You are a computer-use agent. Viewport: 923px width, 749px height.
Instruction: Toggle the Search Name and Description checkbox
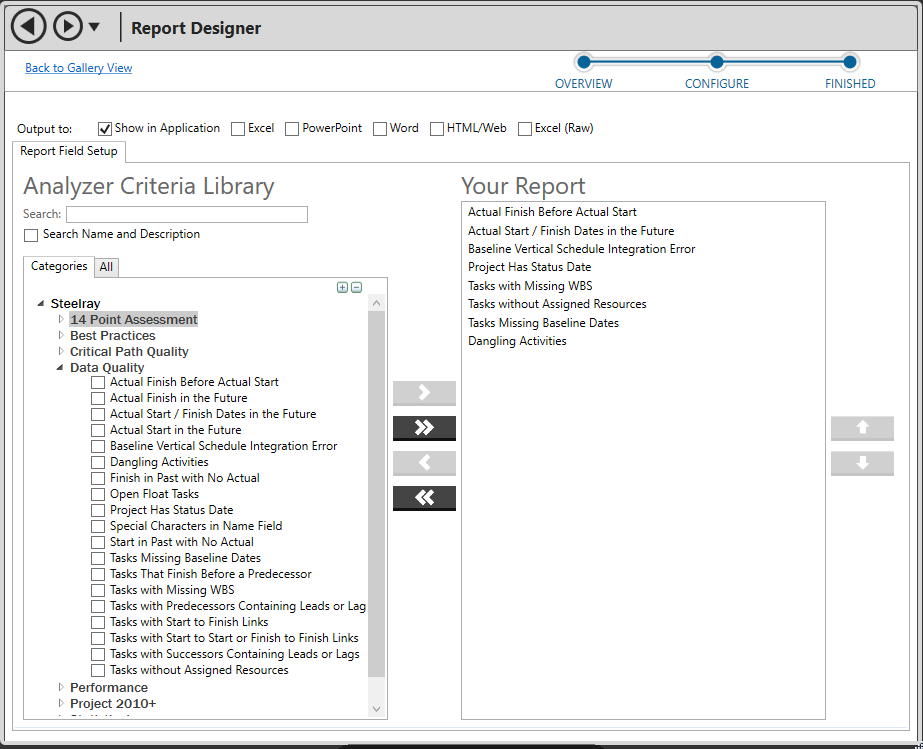pyautogui.click(x=31, y=235)
